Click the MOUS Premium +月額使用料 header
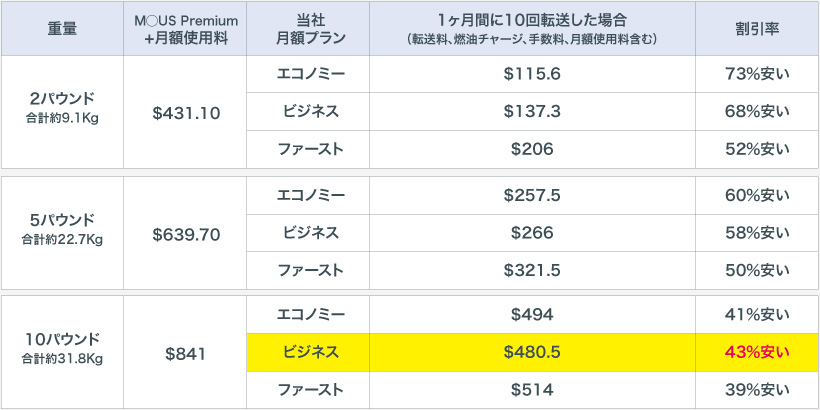The height and width of the screenshot is (410, 820). coord(185,28)
